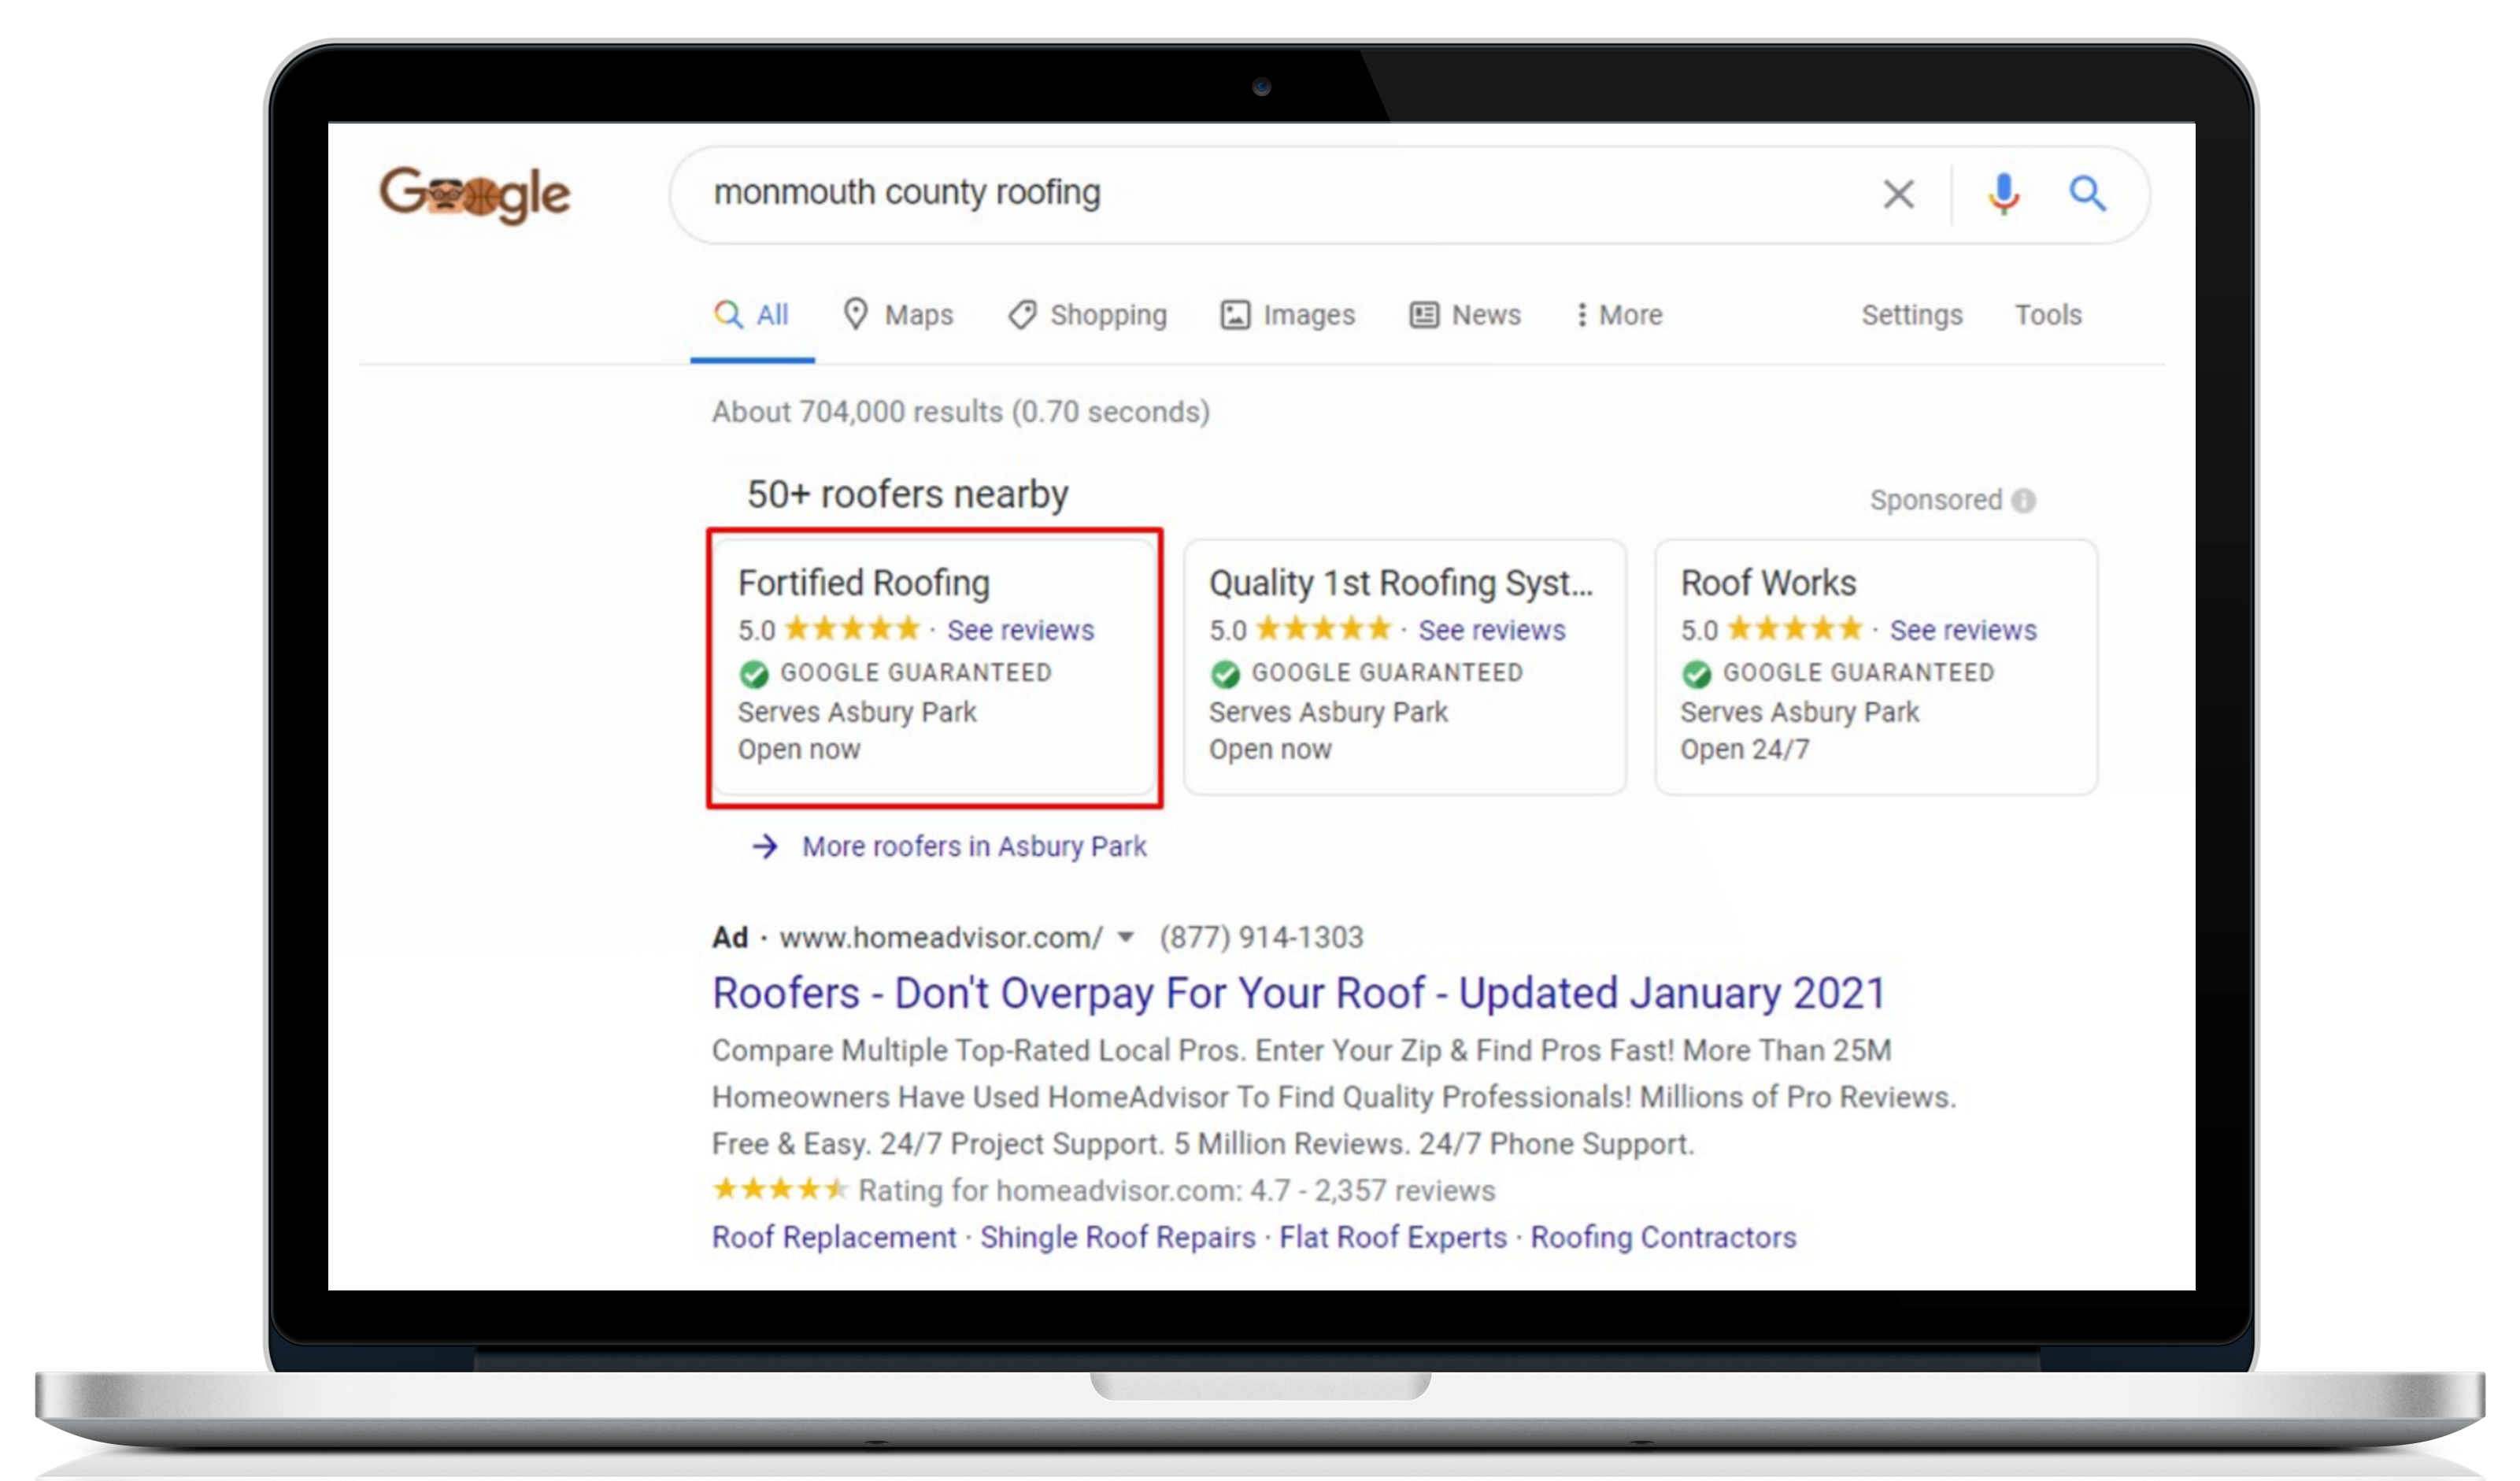Click the Fortified Roofing five-star rating
This screenshot has height=1481, width=2520.
click(852, 629)
